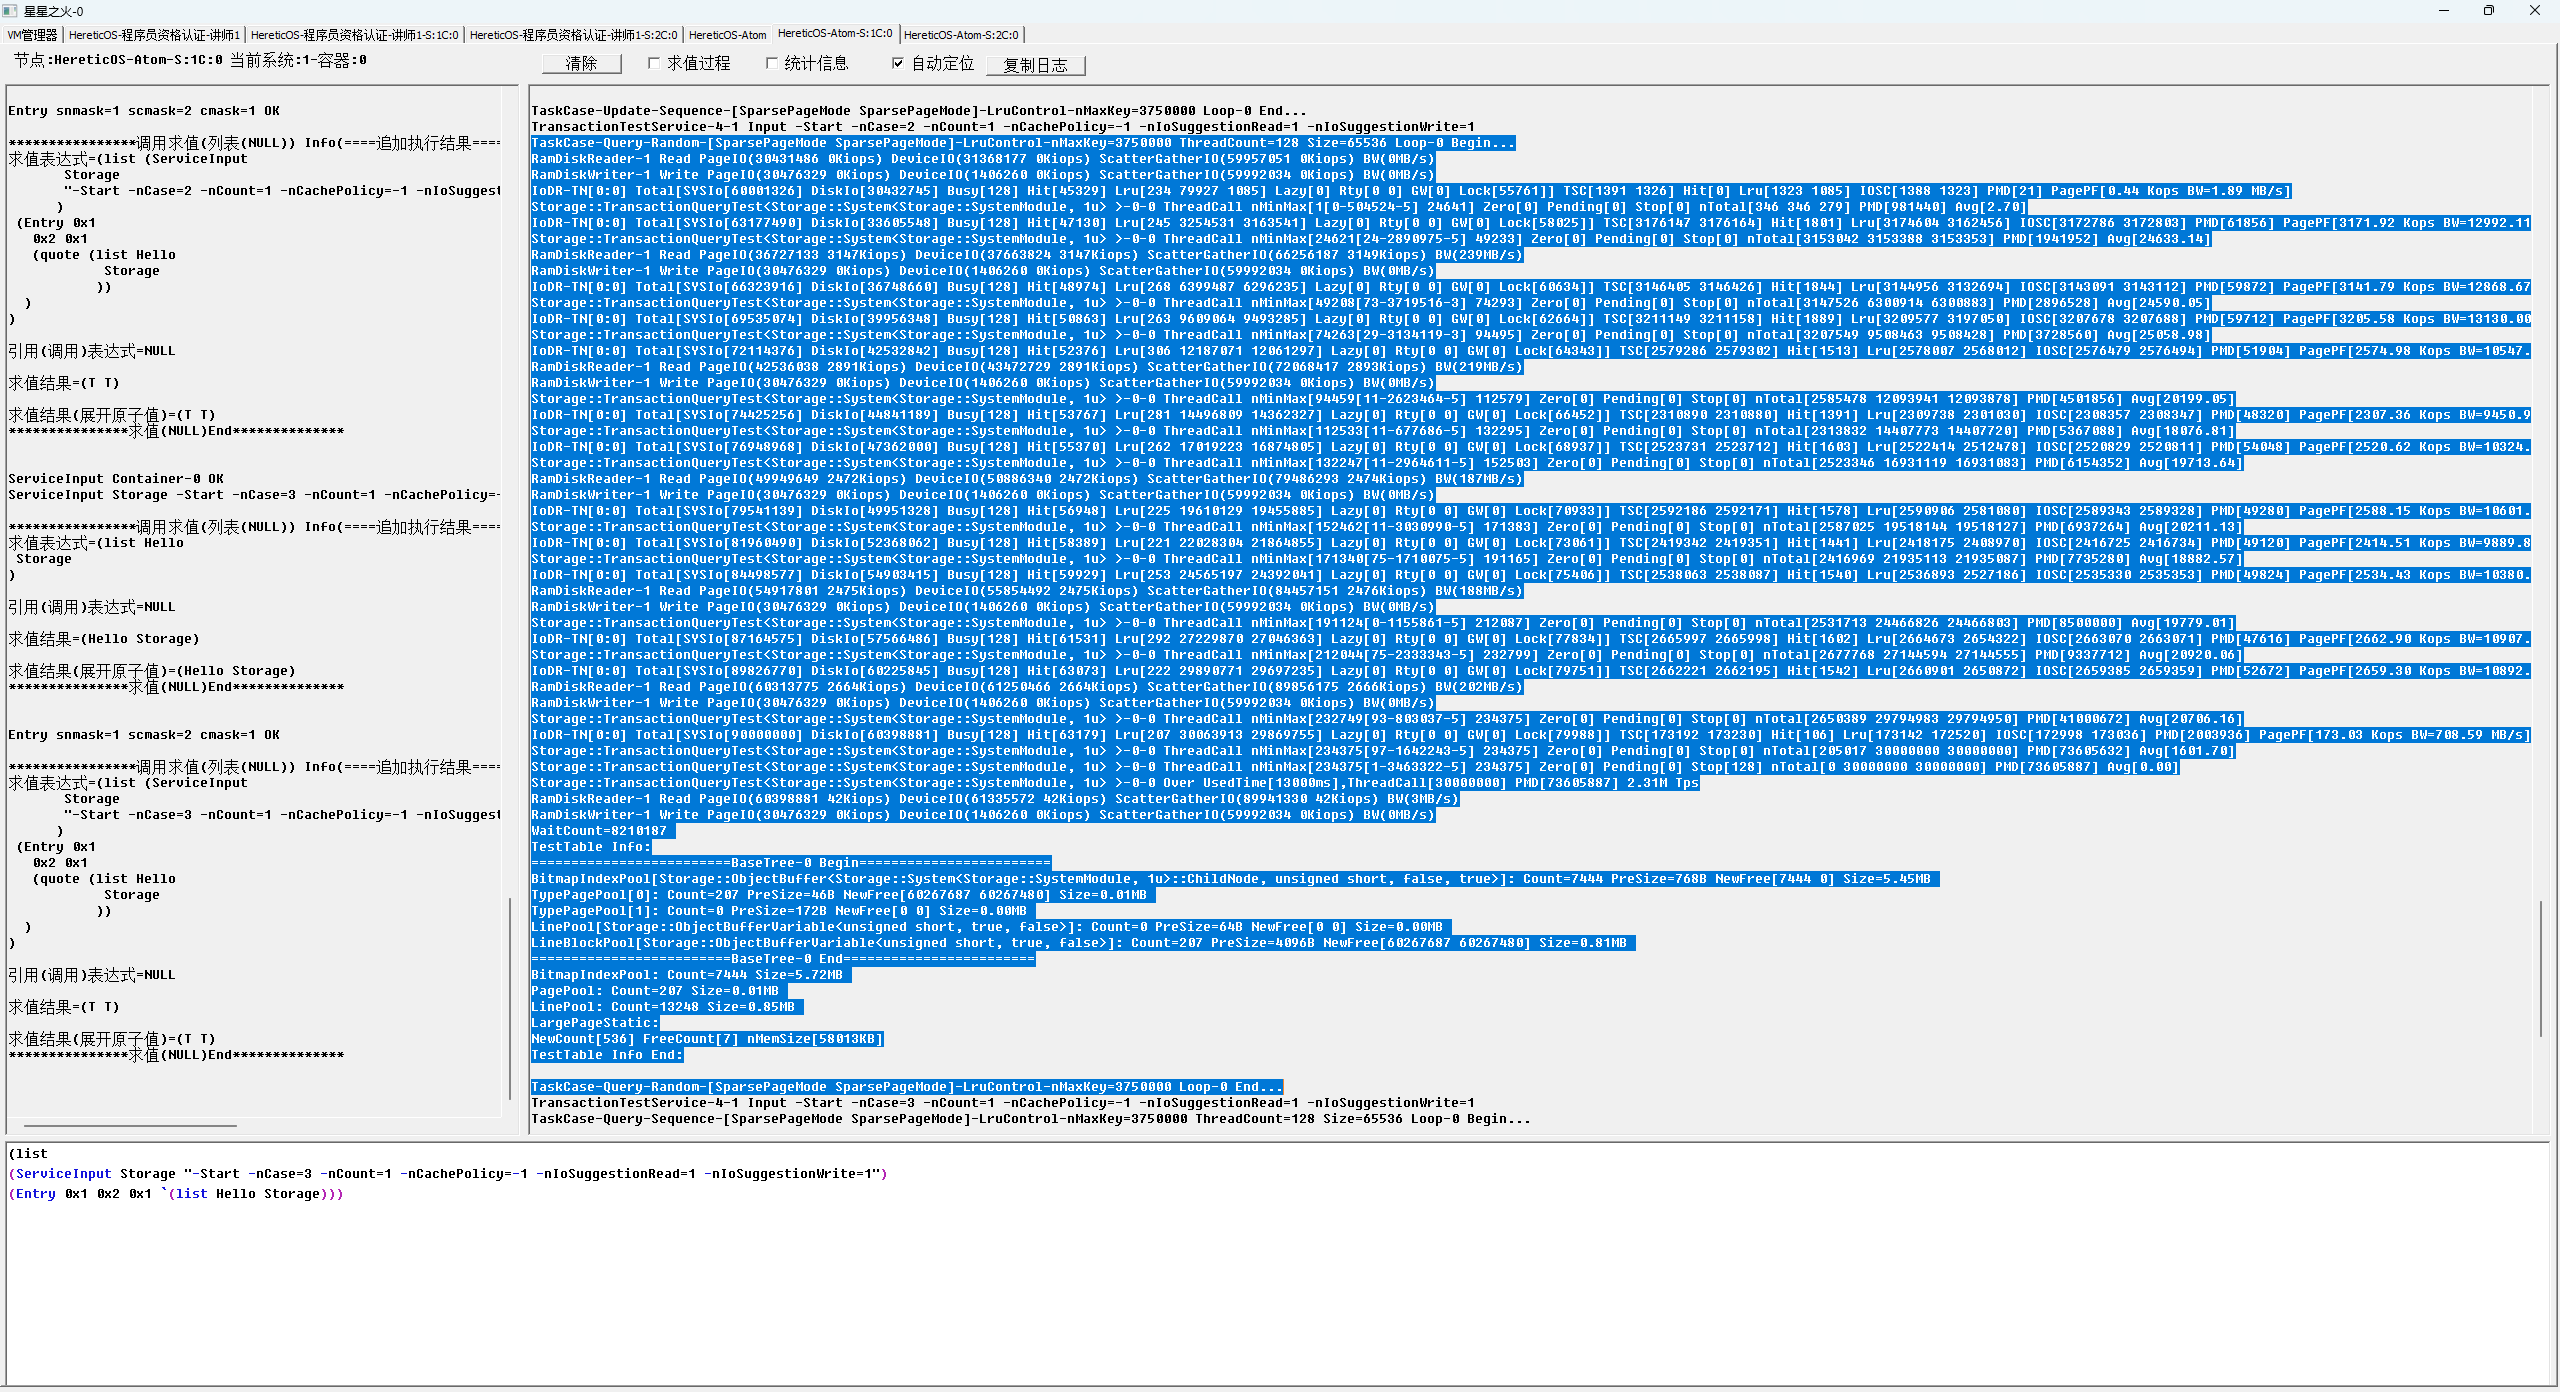Open HereticOS-程序员资格认证-讲师1 tab
This screenshot has height=1392, width=2560.
point(154,35)
